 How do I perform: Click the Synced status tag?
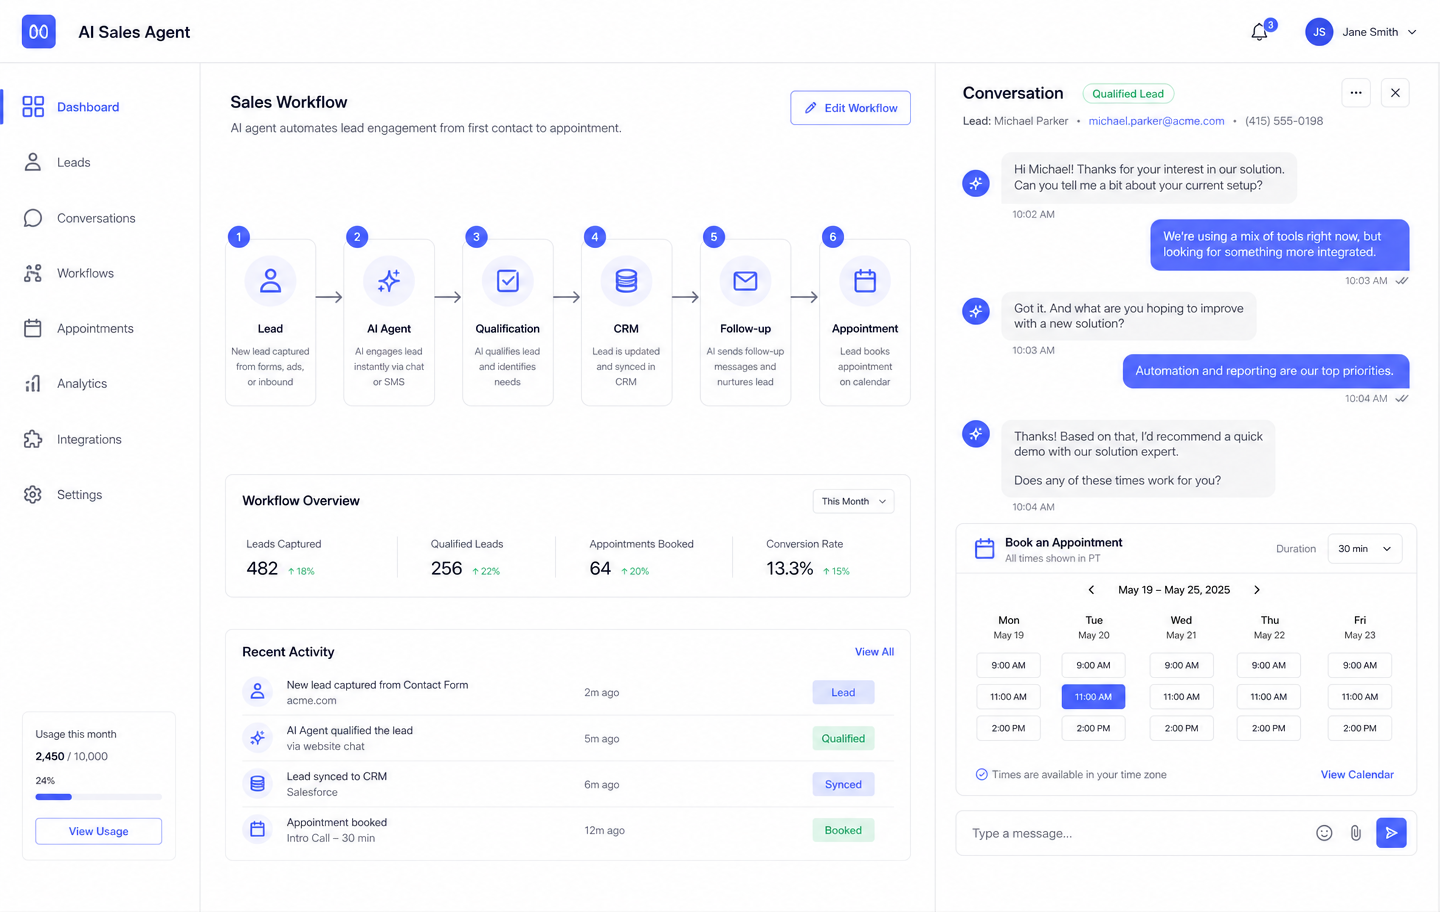coord(843,784)
